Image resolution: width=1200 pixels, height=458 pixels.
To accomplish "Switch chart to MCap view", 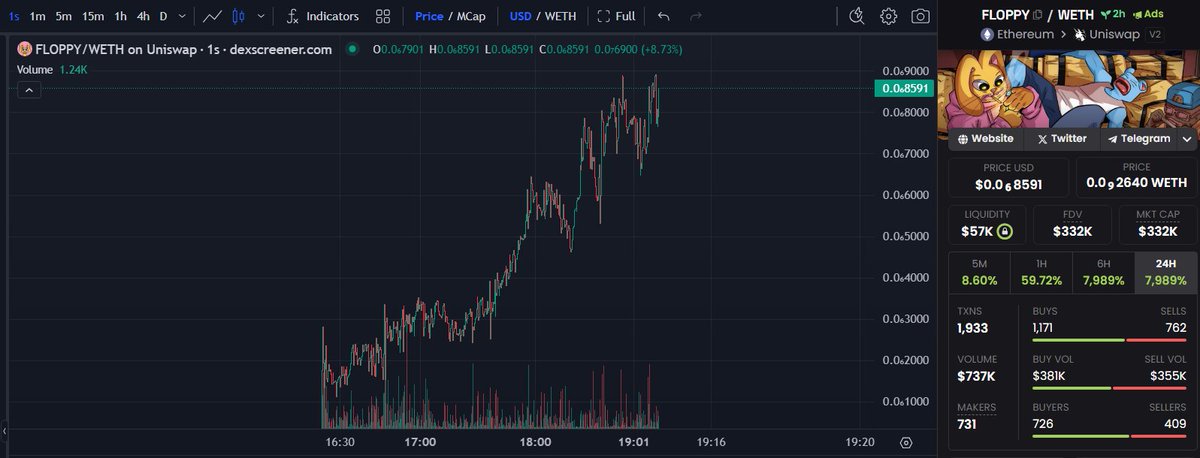I will pyautogui.click(x=471, y=16).
